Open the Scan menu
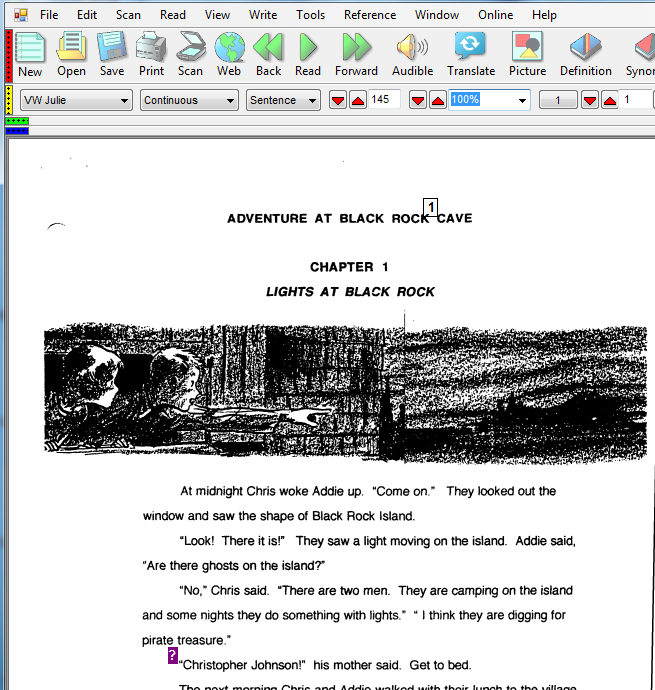Viewport: 655px width, 690px height. [x=128, y=15]
